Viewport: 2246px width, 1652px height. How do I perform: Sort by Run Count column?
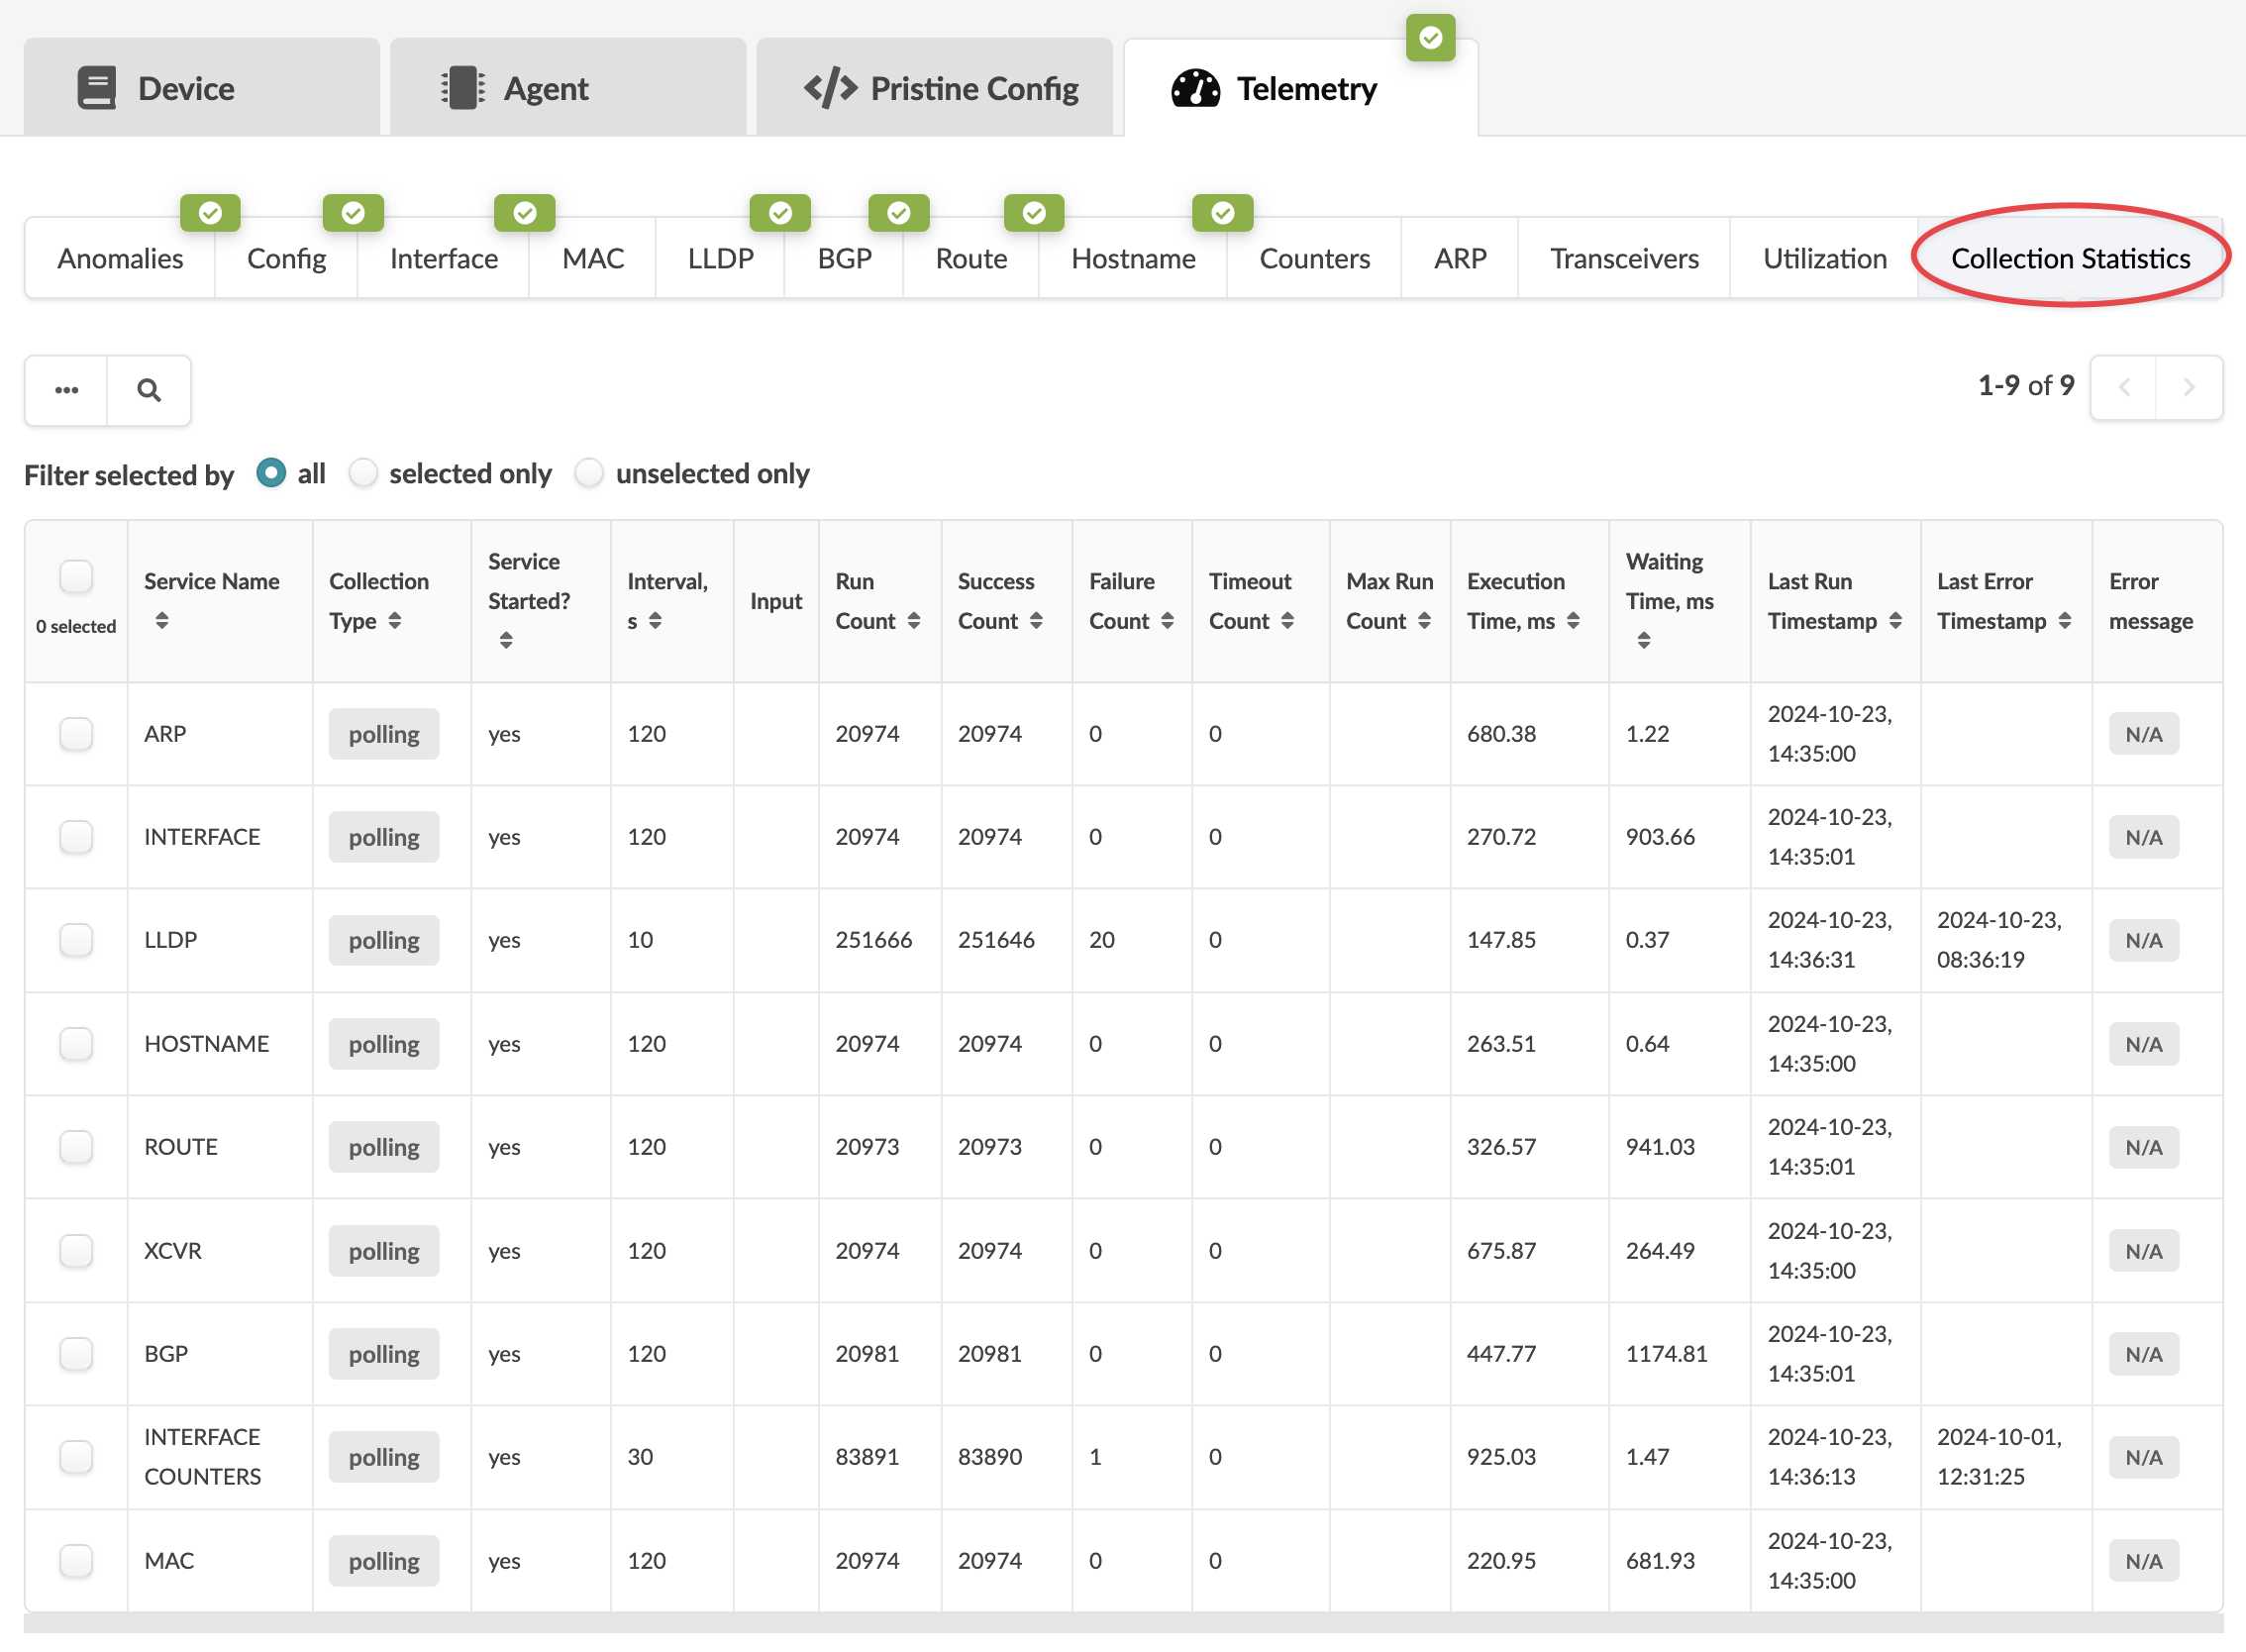pos(914,621)
